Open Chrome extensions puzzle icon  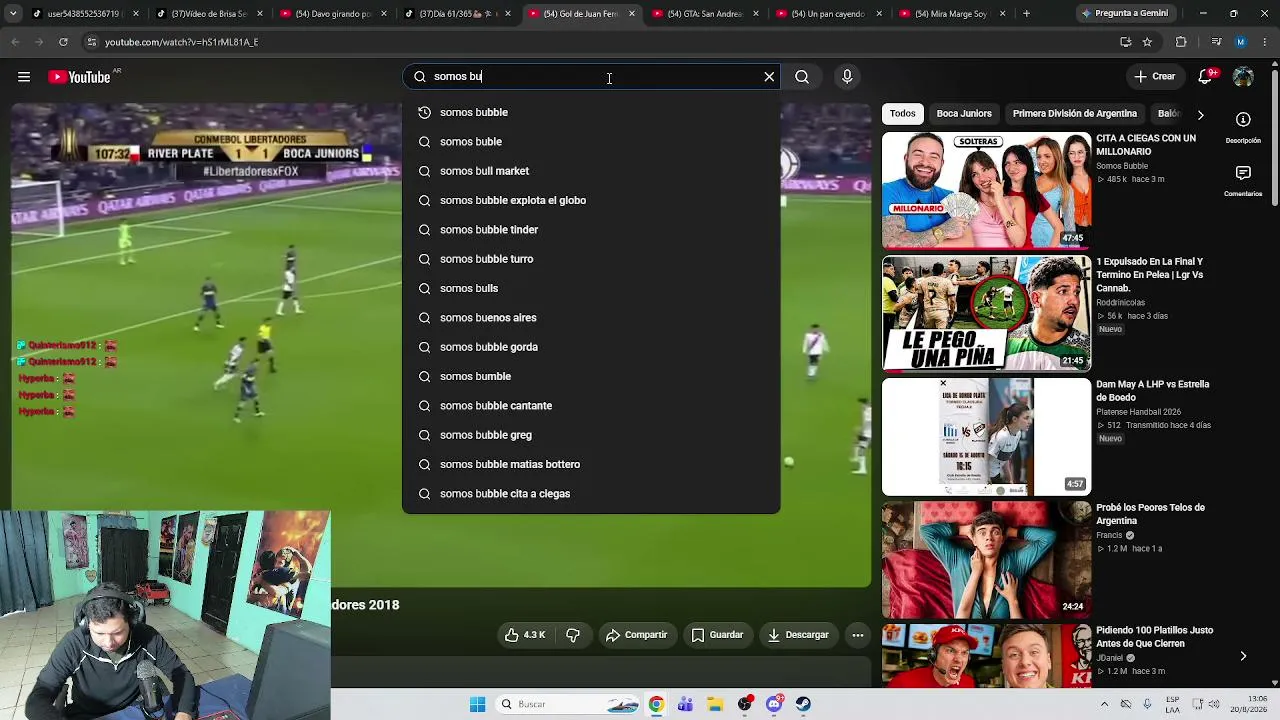1181,42
